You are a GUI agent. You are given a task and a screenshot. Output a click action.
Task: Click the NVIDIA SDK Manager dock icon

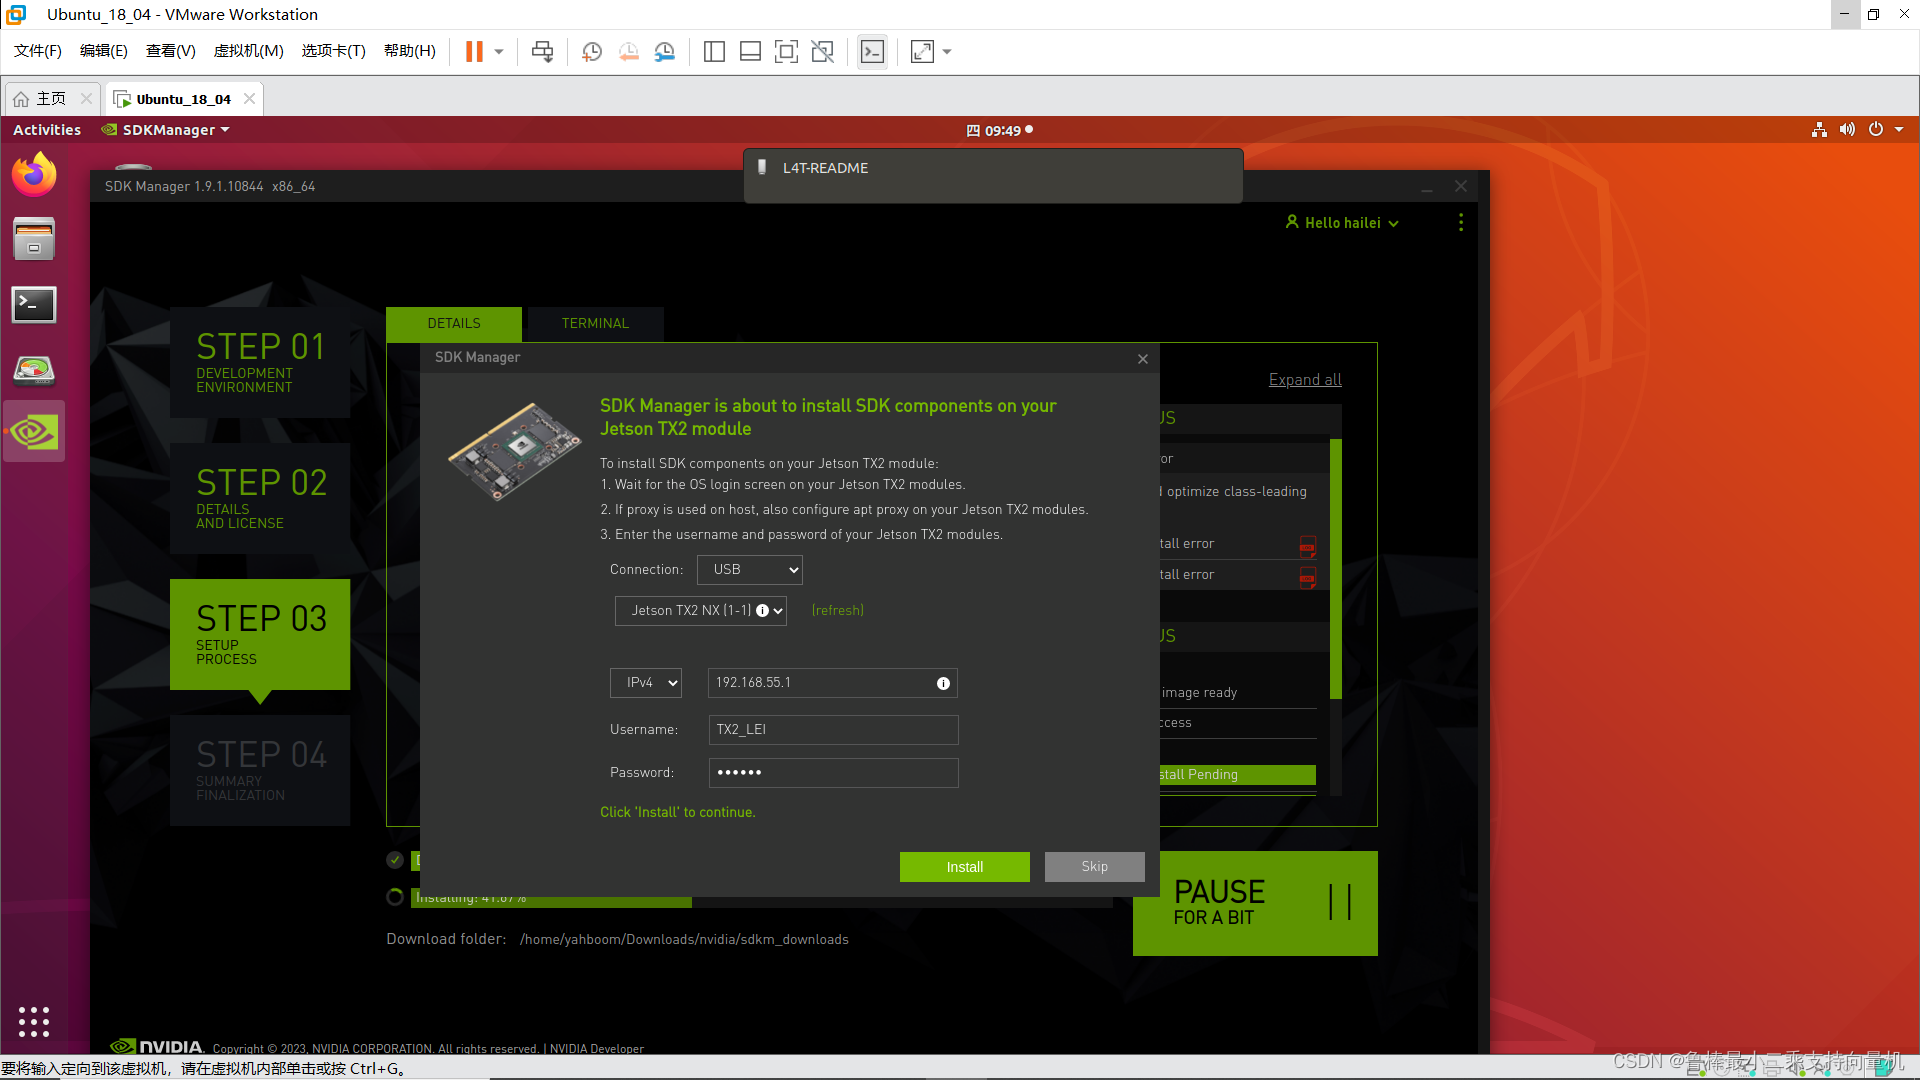pyautogui.click(x=34, y=432)
